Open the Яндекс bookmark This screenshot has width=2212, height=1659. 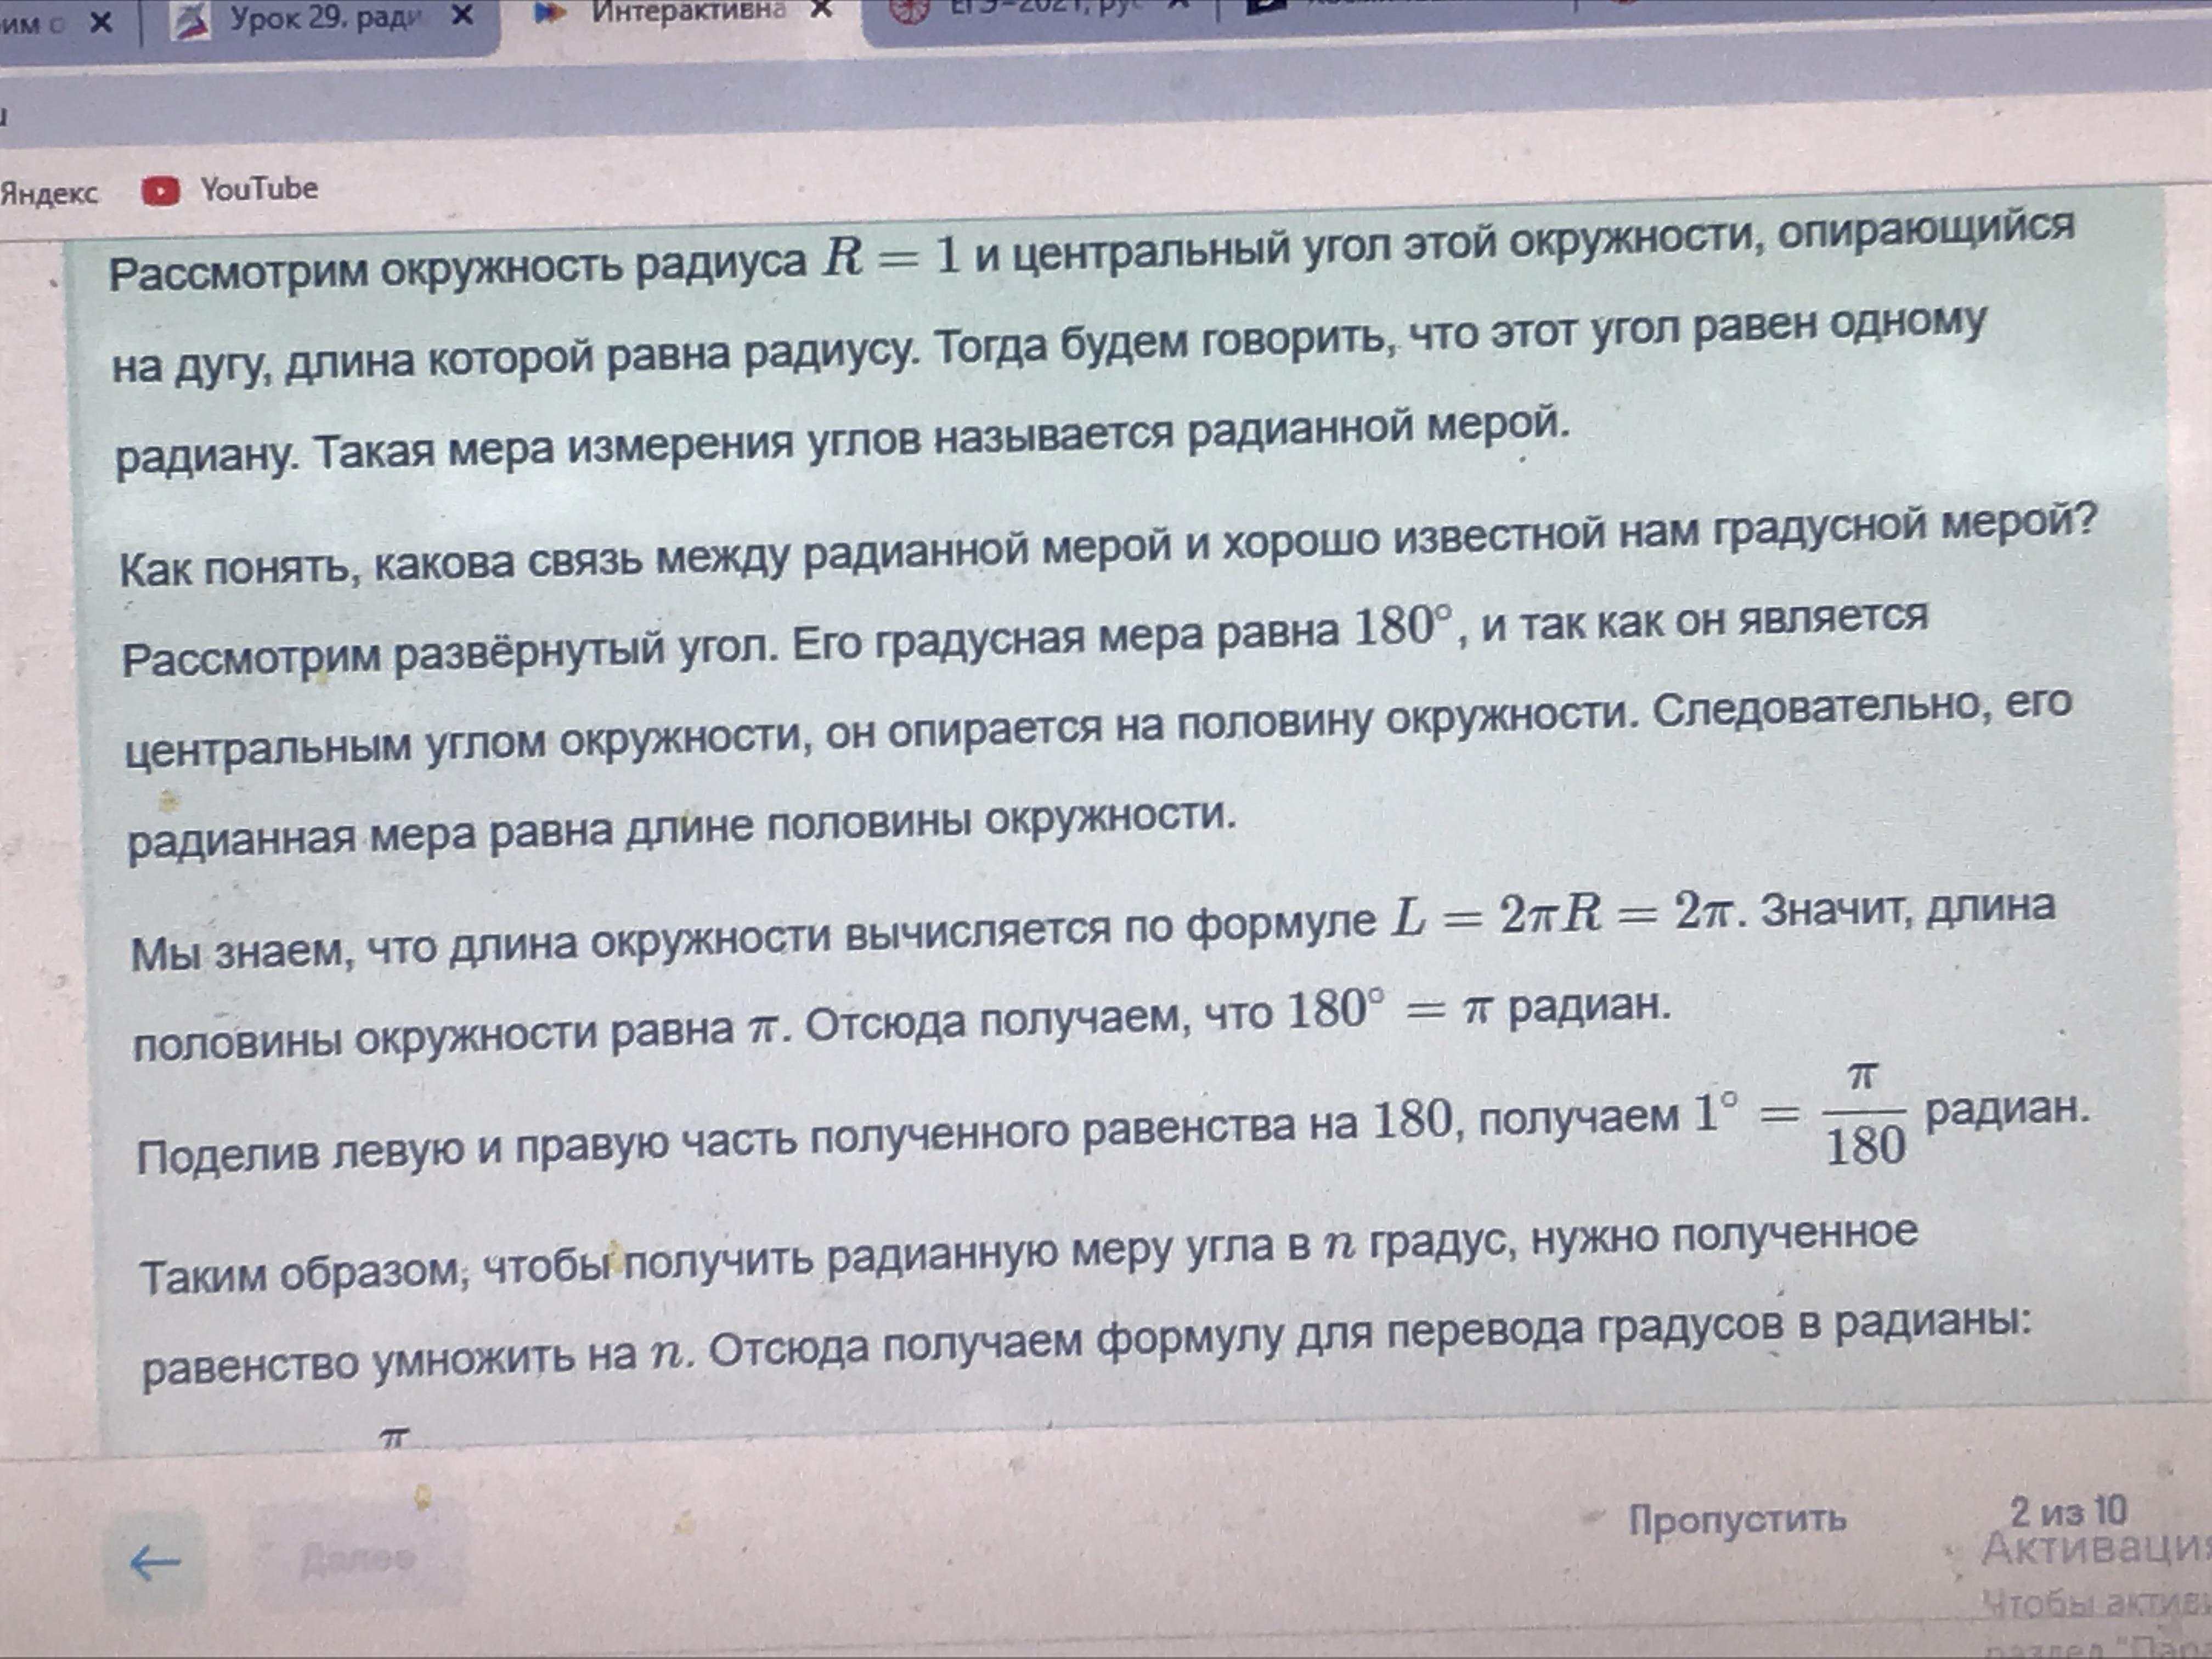click(x=50, y=193)
